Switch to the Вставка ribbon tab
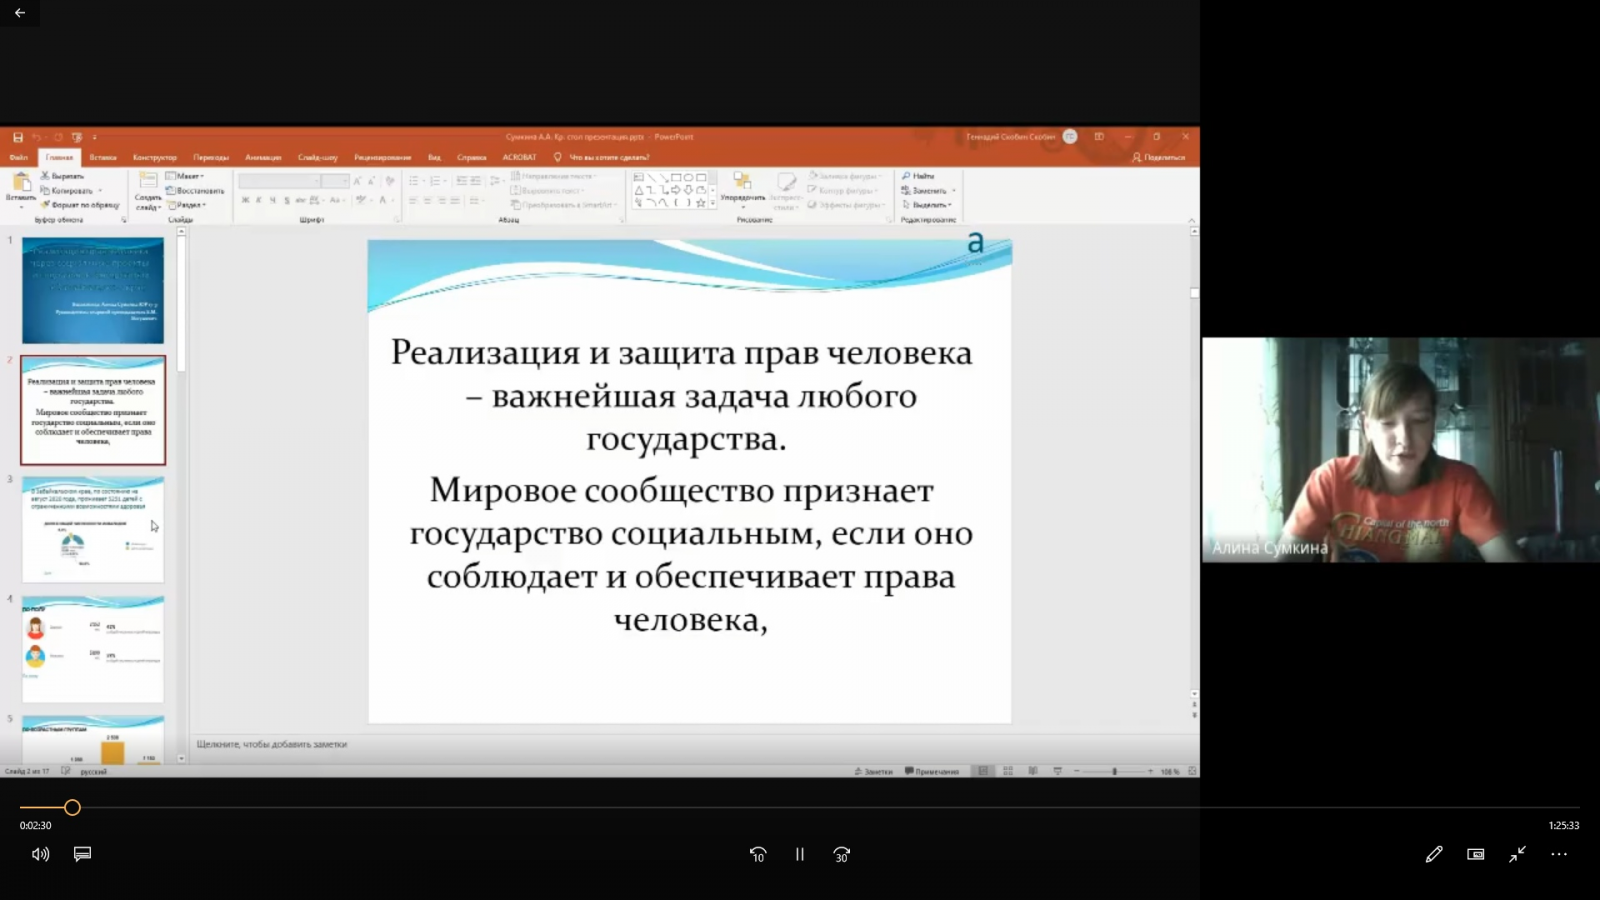This screenshot has width=1600, height=900. pos(103,157)
